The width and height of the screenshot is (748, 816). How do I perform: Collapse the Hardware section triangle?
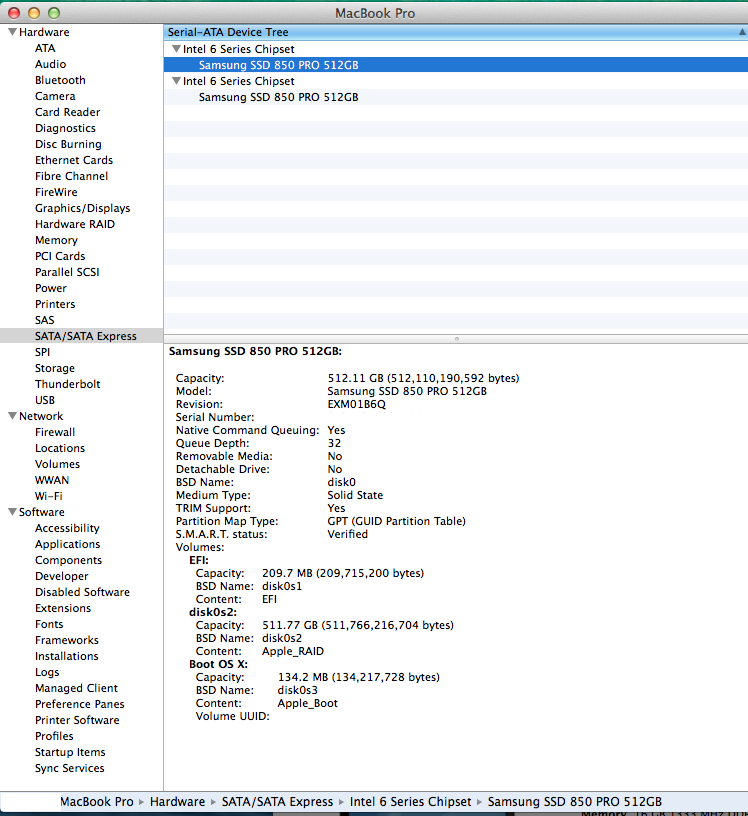click(12, 32)
